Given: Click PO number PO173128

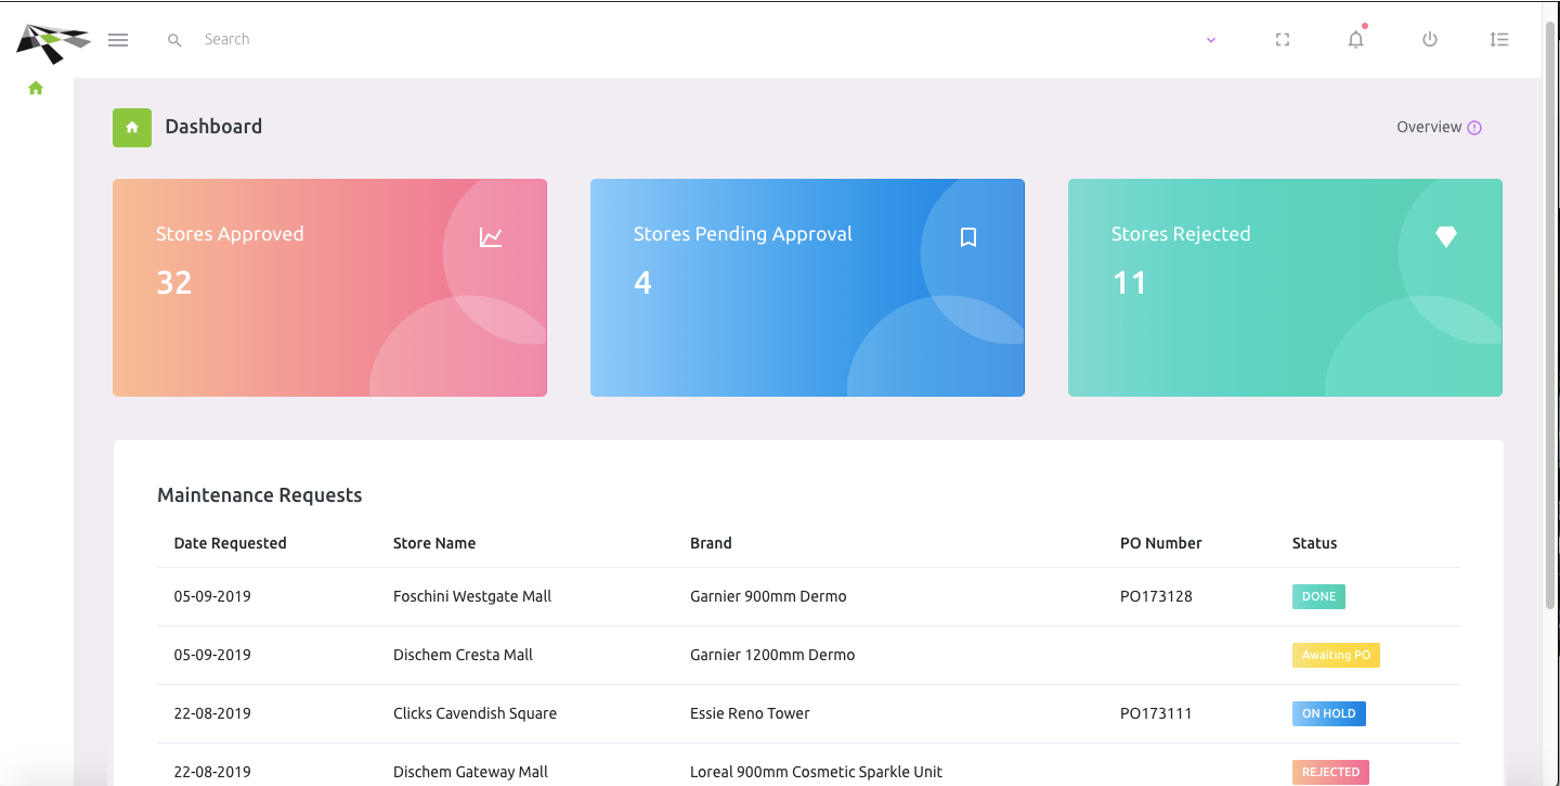Looking at the screenshot, I should [x=1156, y=596].
